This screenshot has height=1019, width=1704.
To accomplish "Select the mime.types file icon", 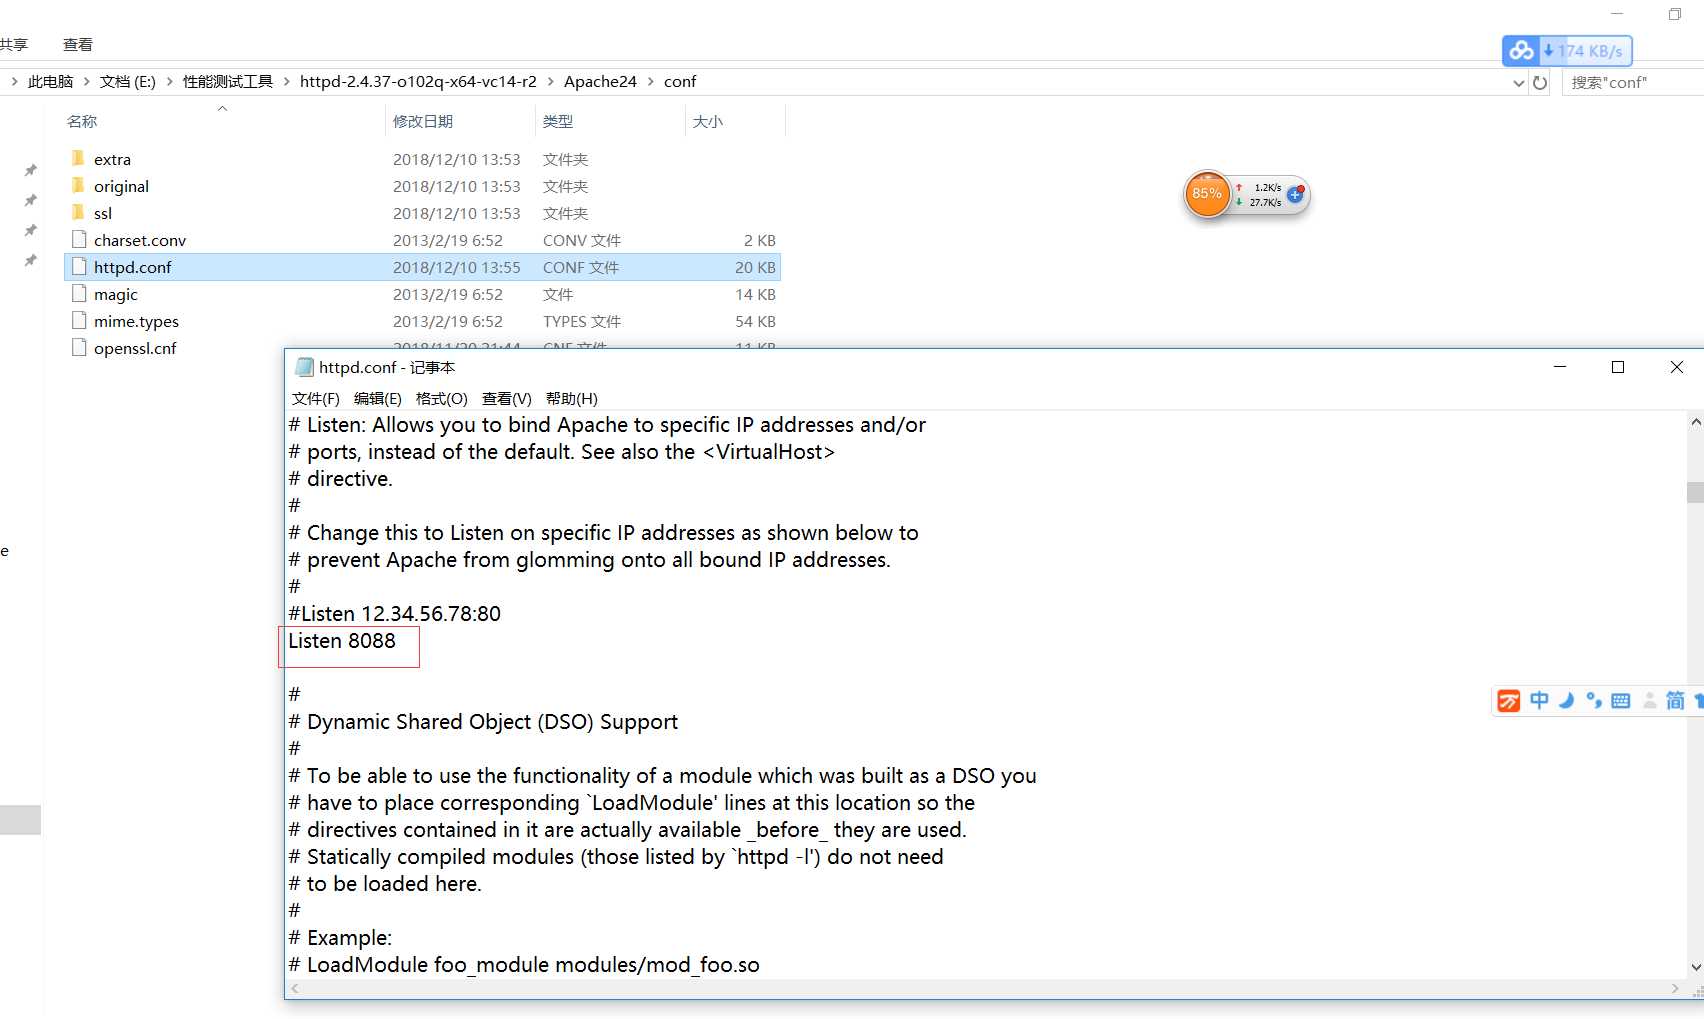I will [79, 320].
